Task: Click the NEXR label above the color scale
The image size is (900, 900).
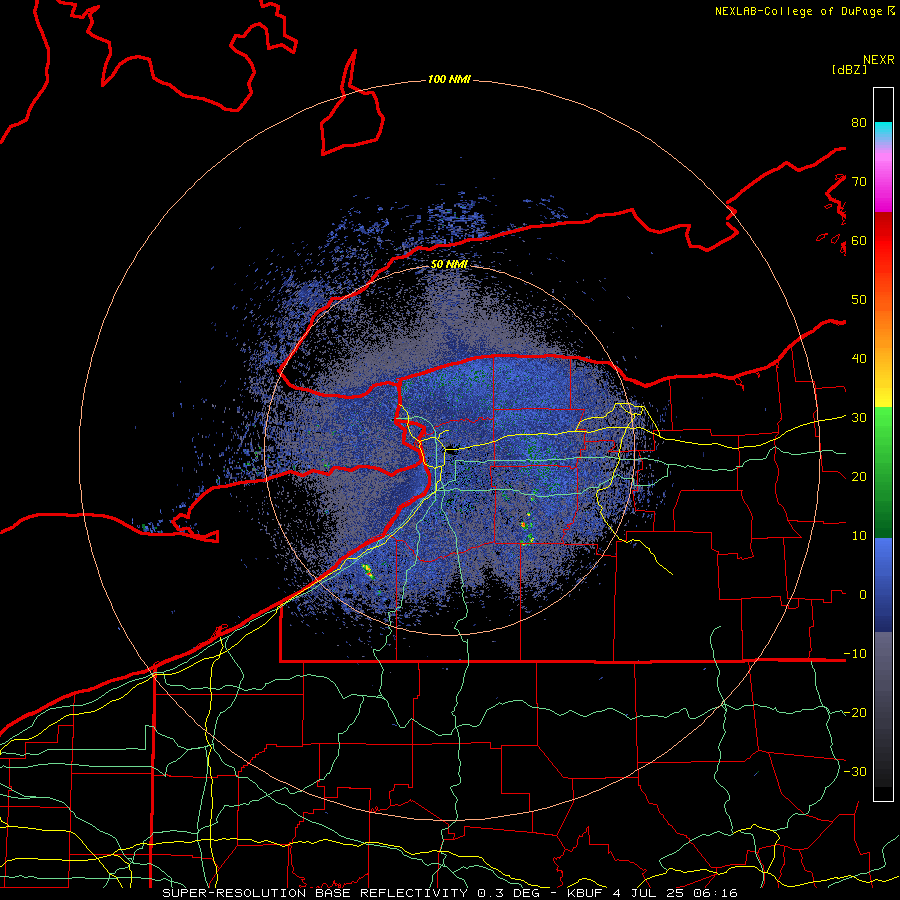Action: point(879,60)
